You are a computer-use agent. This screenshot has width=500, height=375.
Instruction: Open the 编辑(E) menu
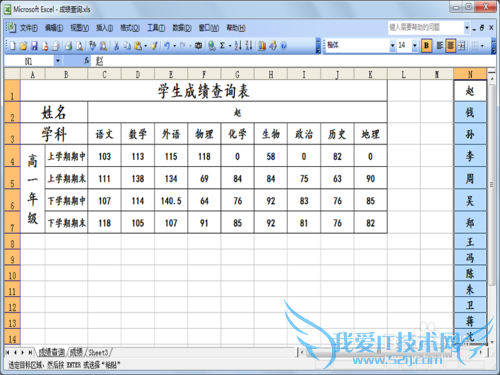(54, 28)
